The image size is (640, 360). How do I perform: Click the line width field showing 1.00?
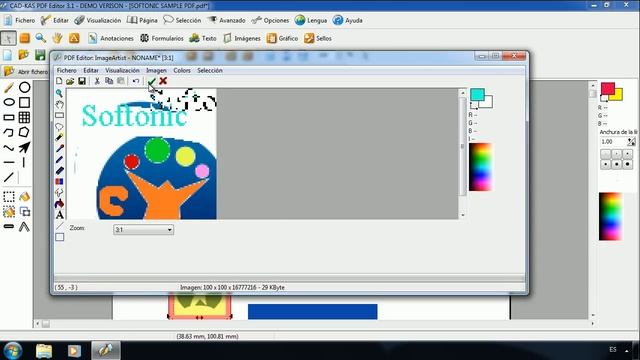point(613,142)
